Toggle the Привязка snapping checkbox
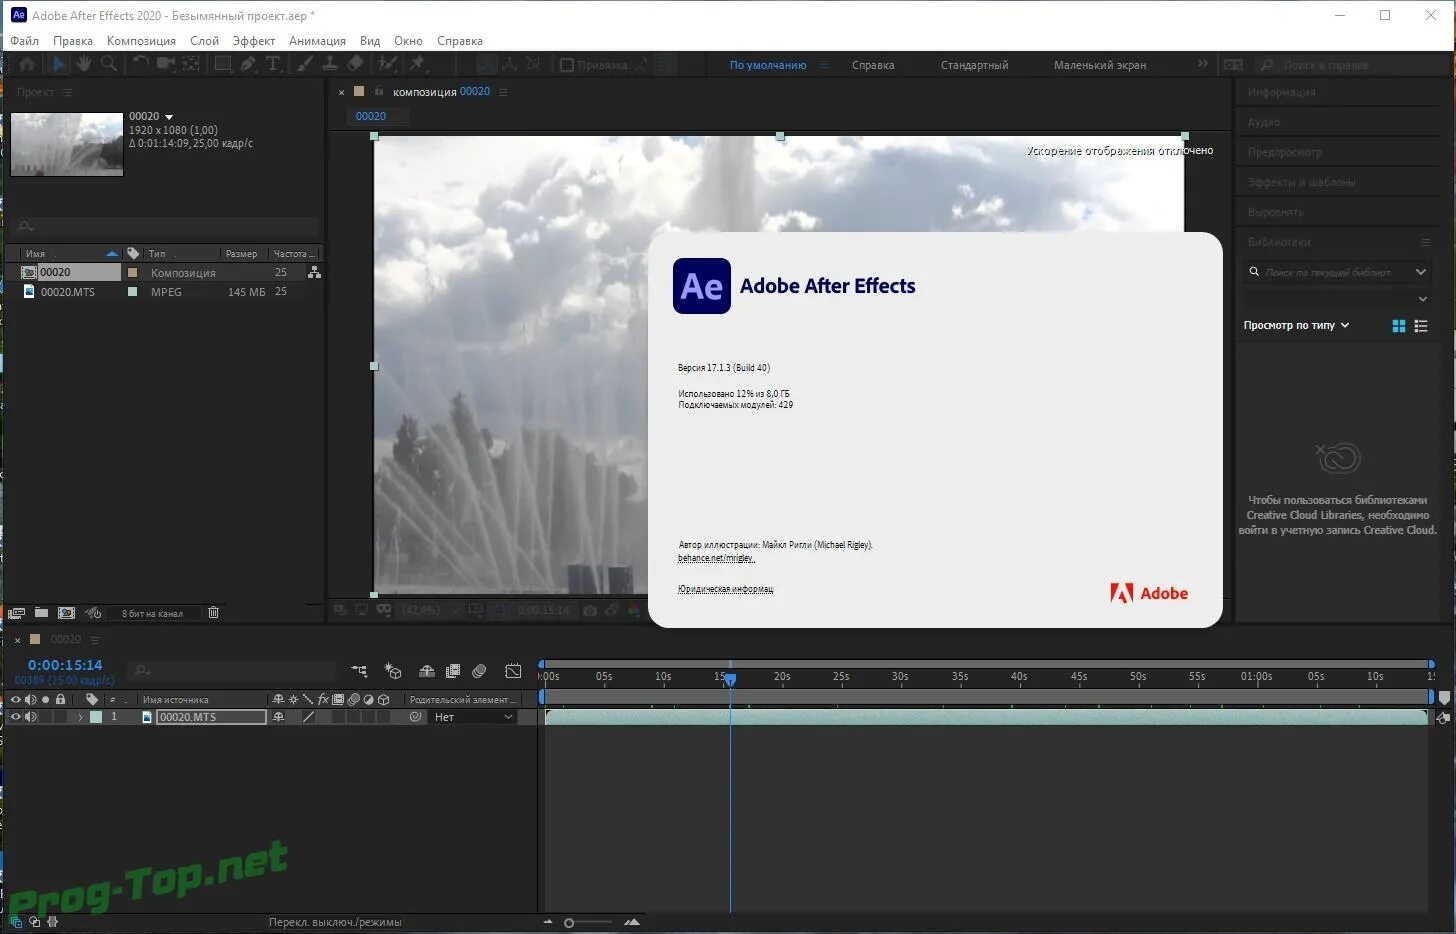Image resolution: width=1456 pixels, height=934 pixels. [x=567, y=65]
